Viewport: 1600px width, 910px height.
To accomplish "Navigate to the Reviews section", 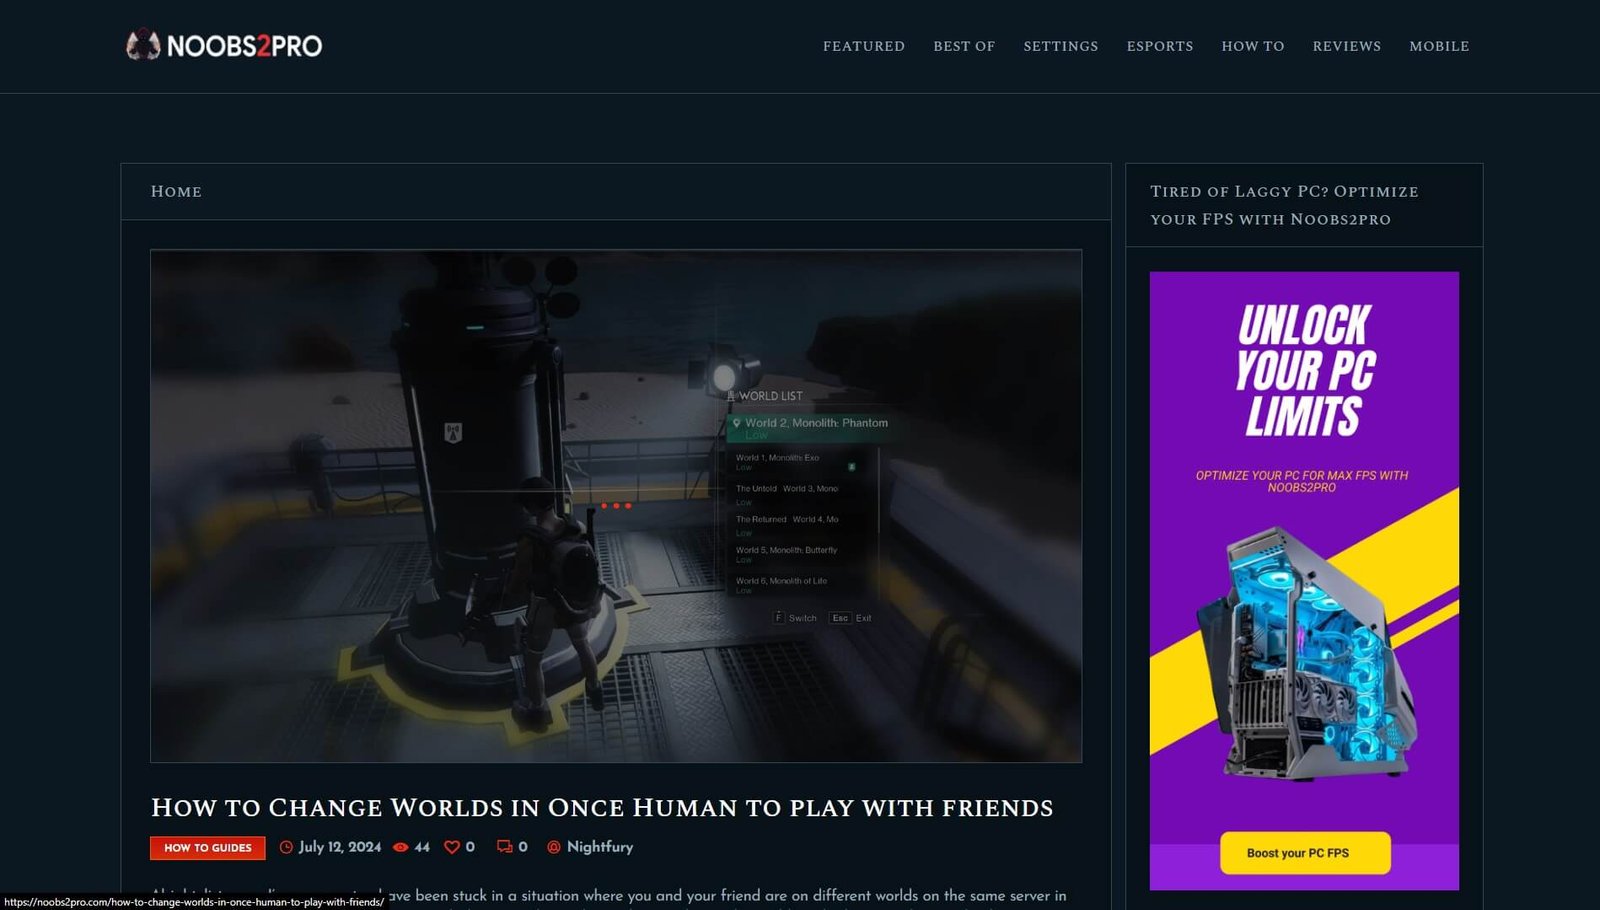I will pyautogui.click(x=1346, y=46).
